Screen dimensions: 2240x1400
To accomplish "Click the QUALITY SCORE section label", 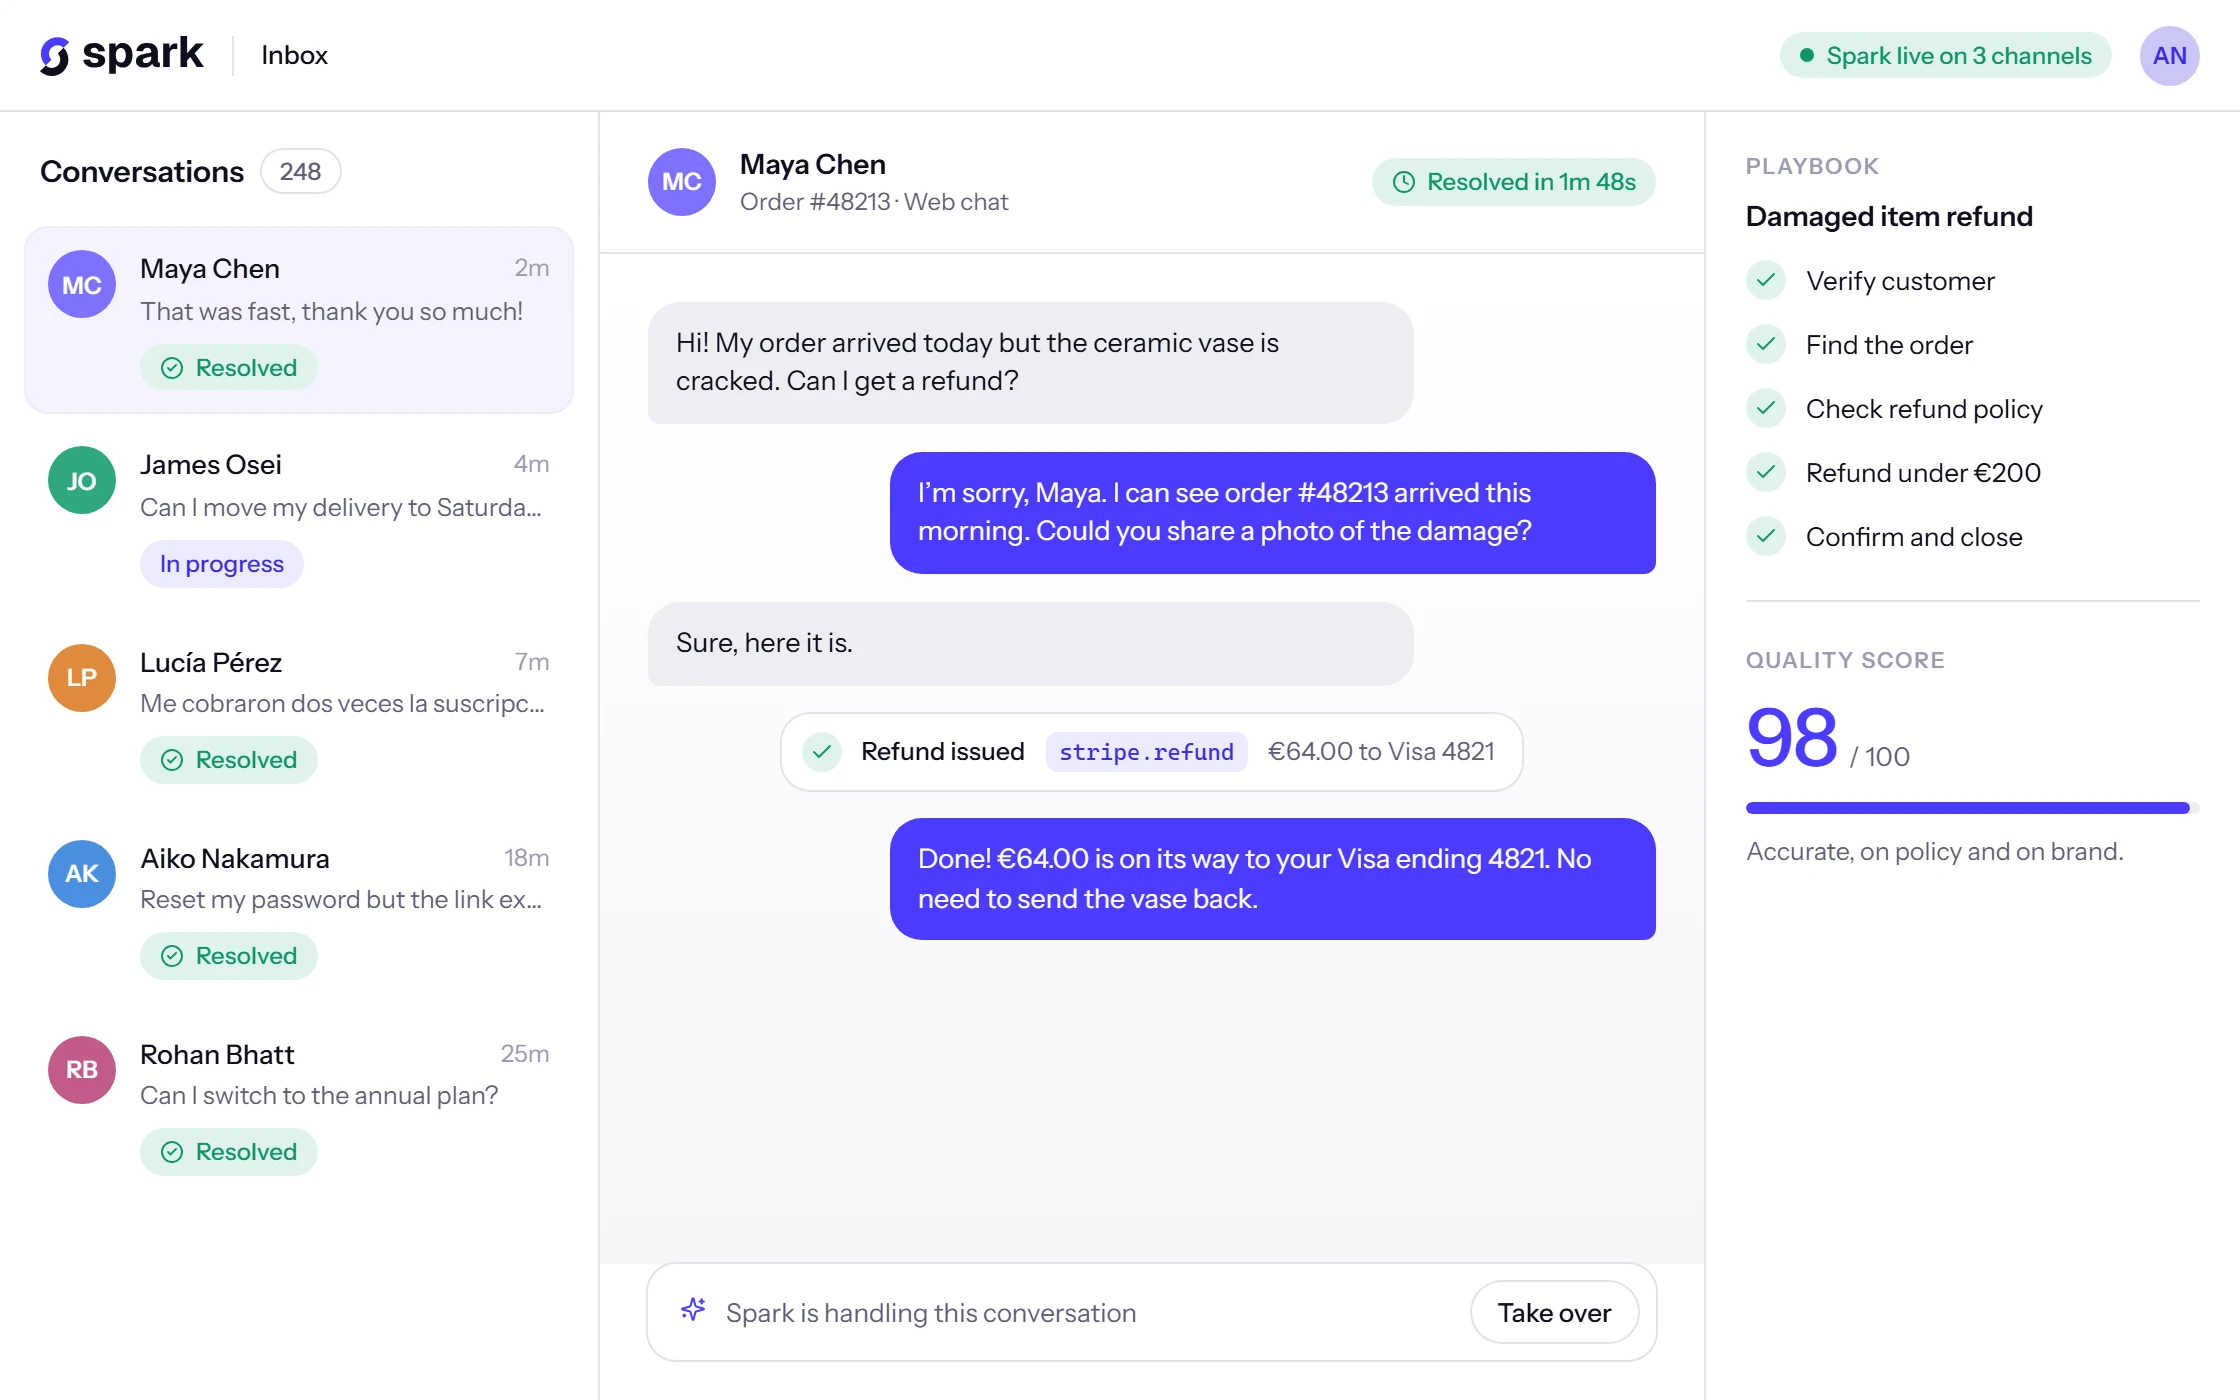I will click(x=1845, y=660).
